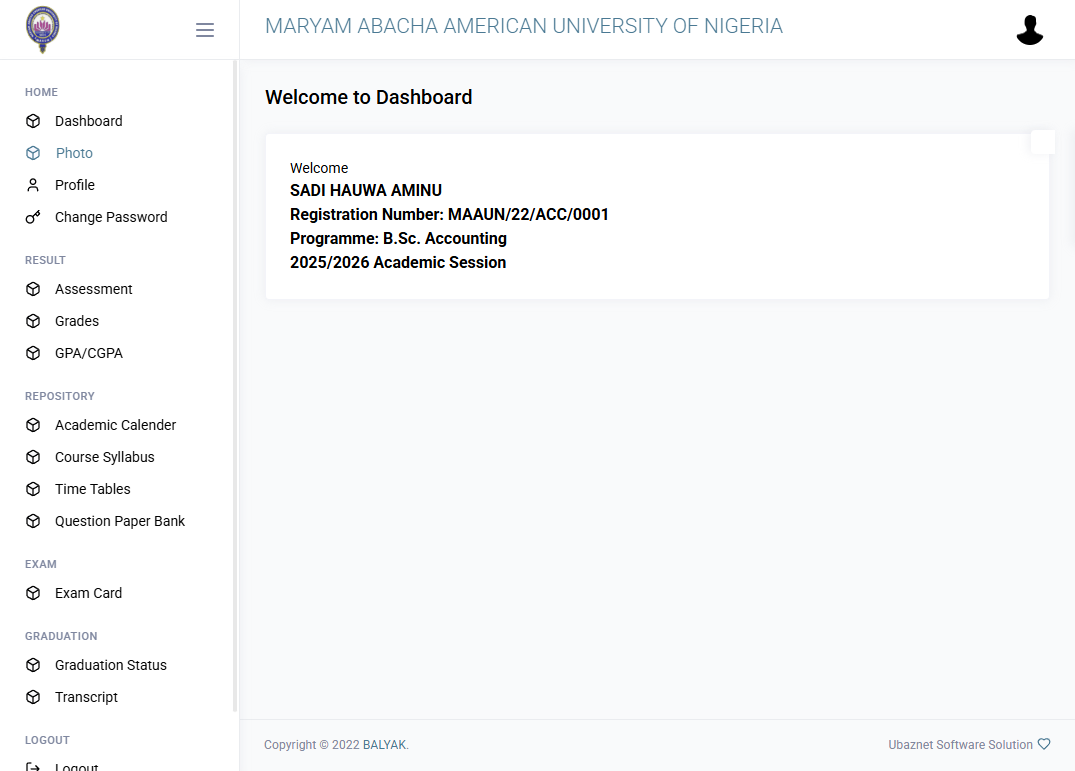Viewport: 1075px width, 771px height.
Task: Click the LOGOUT section label
Action: tap(47, 740)
